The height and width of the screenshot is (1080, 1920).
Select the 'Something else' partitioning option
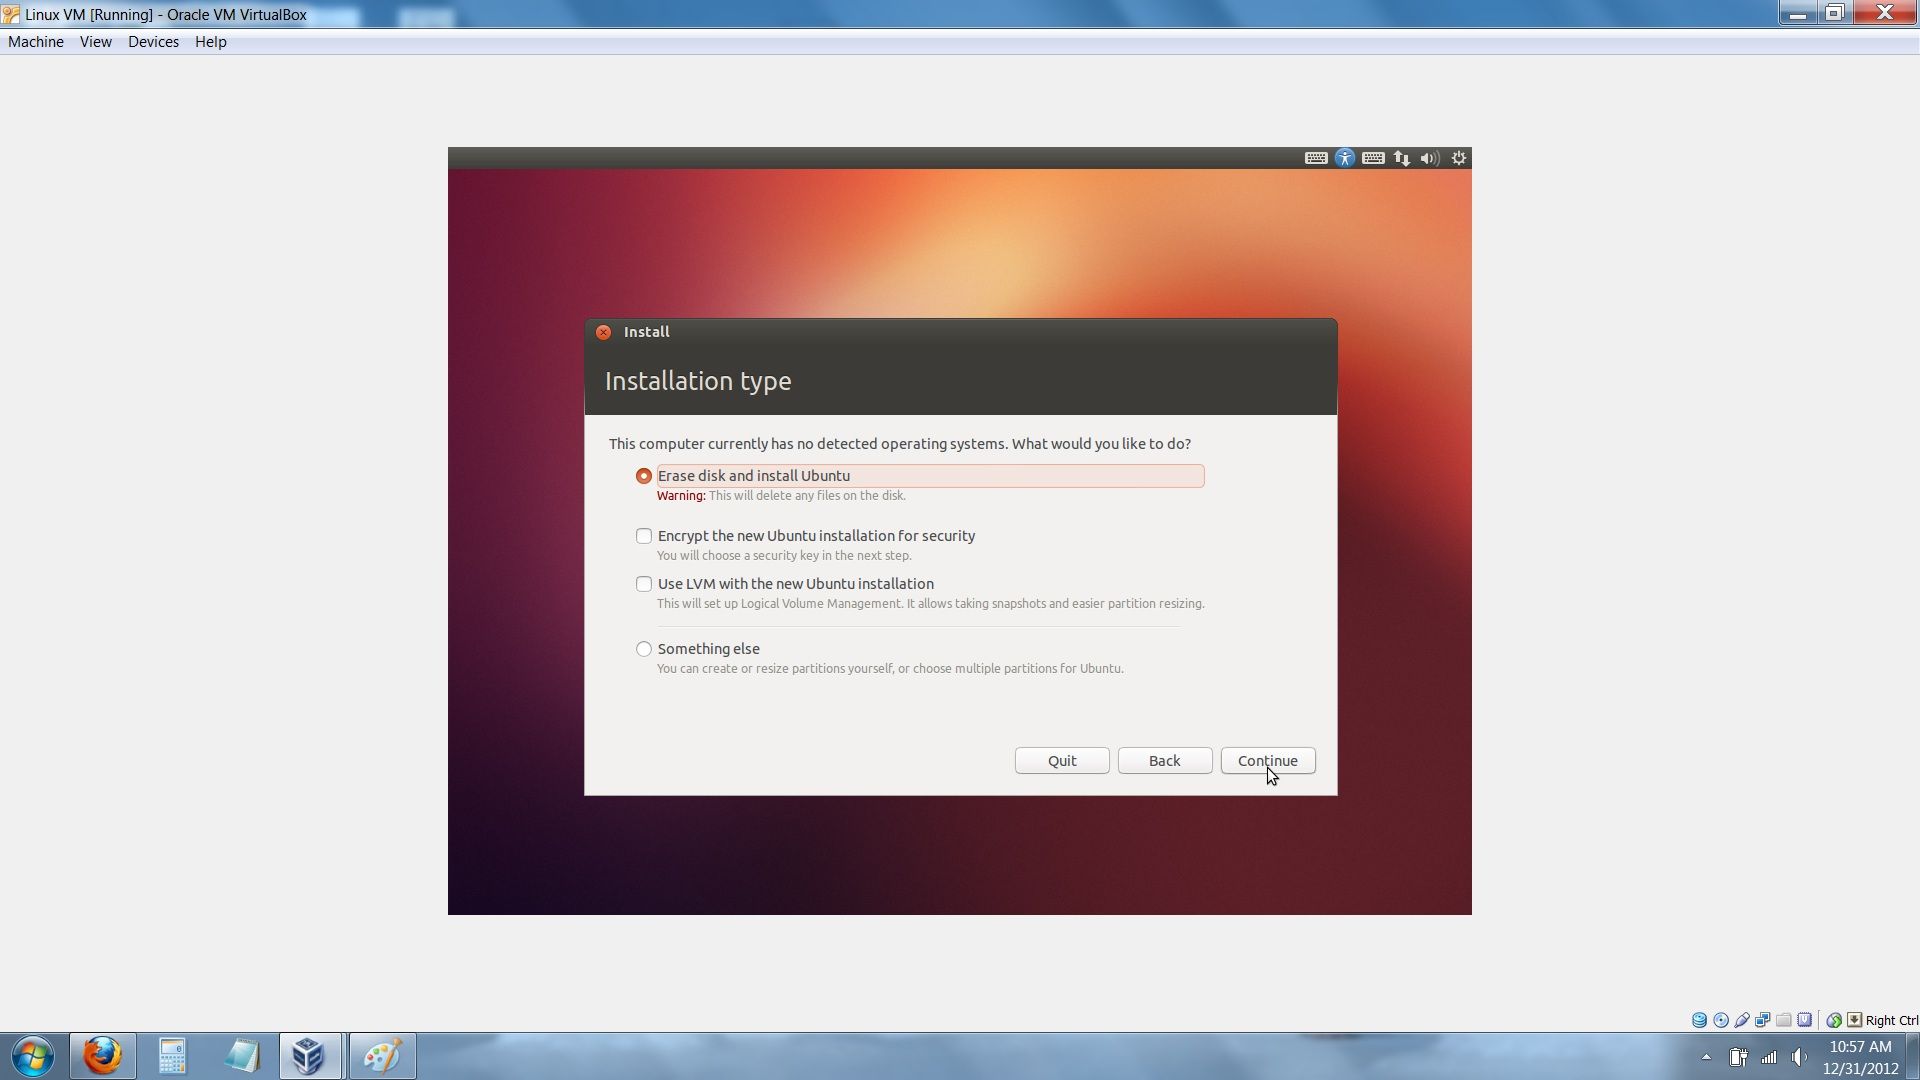643,649
